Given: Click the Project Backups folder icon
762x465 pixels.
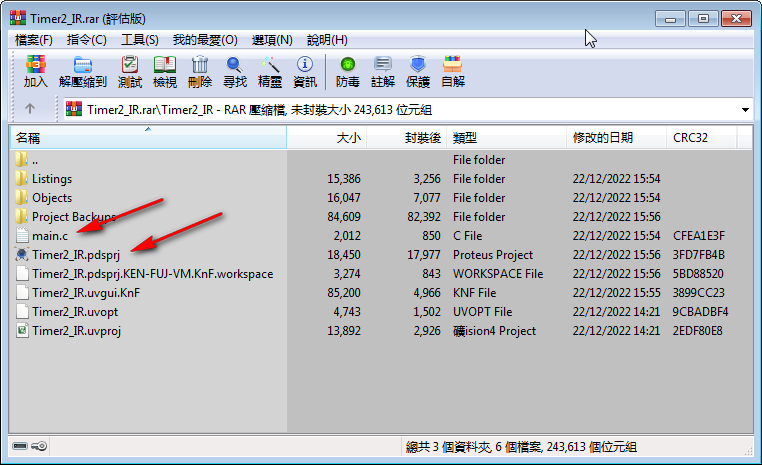Looking at the screenshot, I should (21, 216).
